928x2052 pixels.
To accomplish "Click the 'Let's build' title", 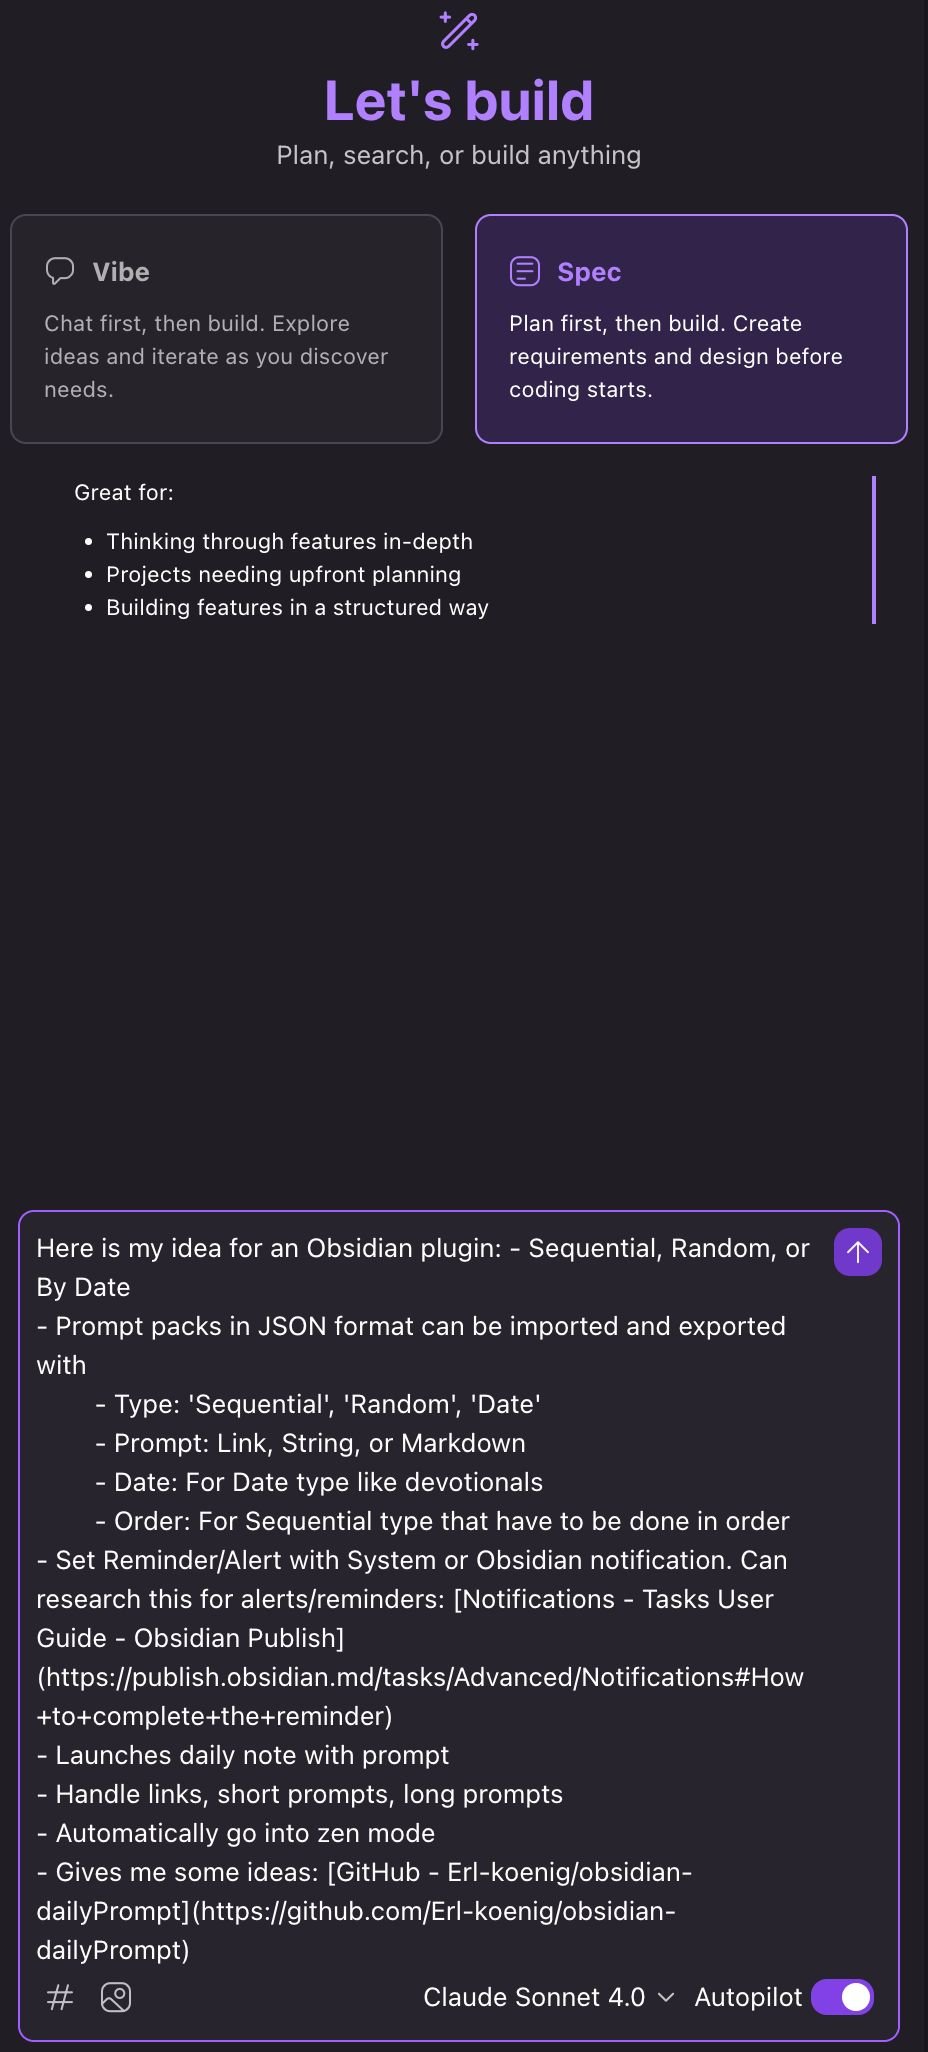I will click(x=460, y=100).
